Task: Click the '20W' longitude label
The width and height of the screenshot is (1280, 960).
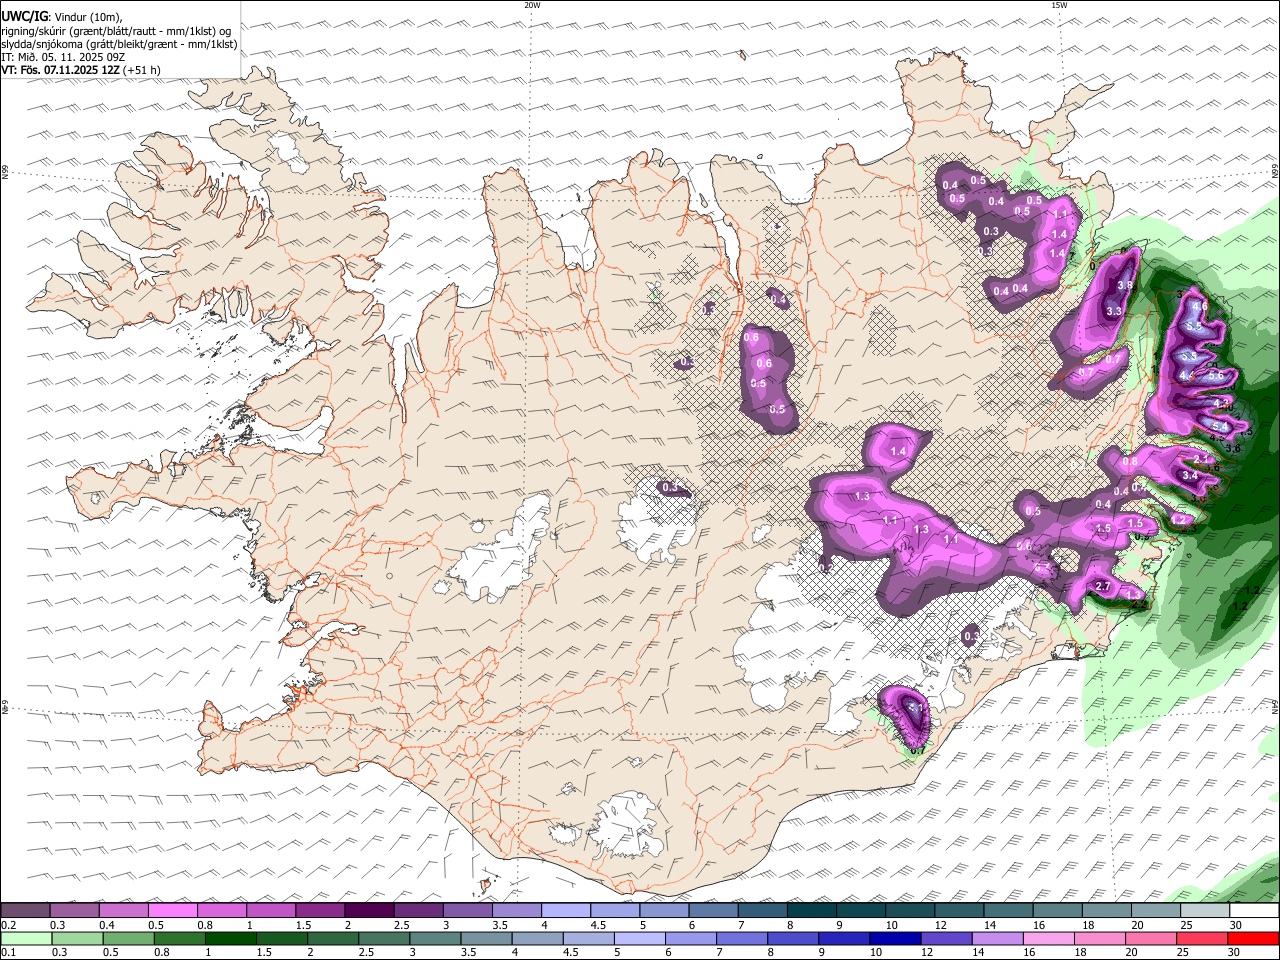Action: coord(532,5)
